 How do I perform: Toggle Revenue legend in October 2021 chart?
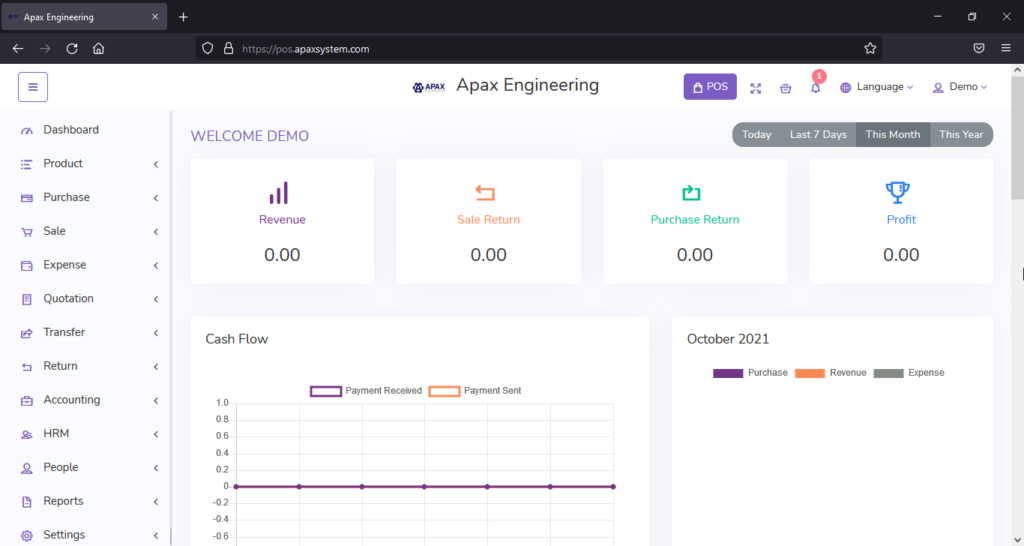pyautogui.click(x=831, y=373)
